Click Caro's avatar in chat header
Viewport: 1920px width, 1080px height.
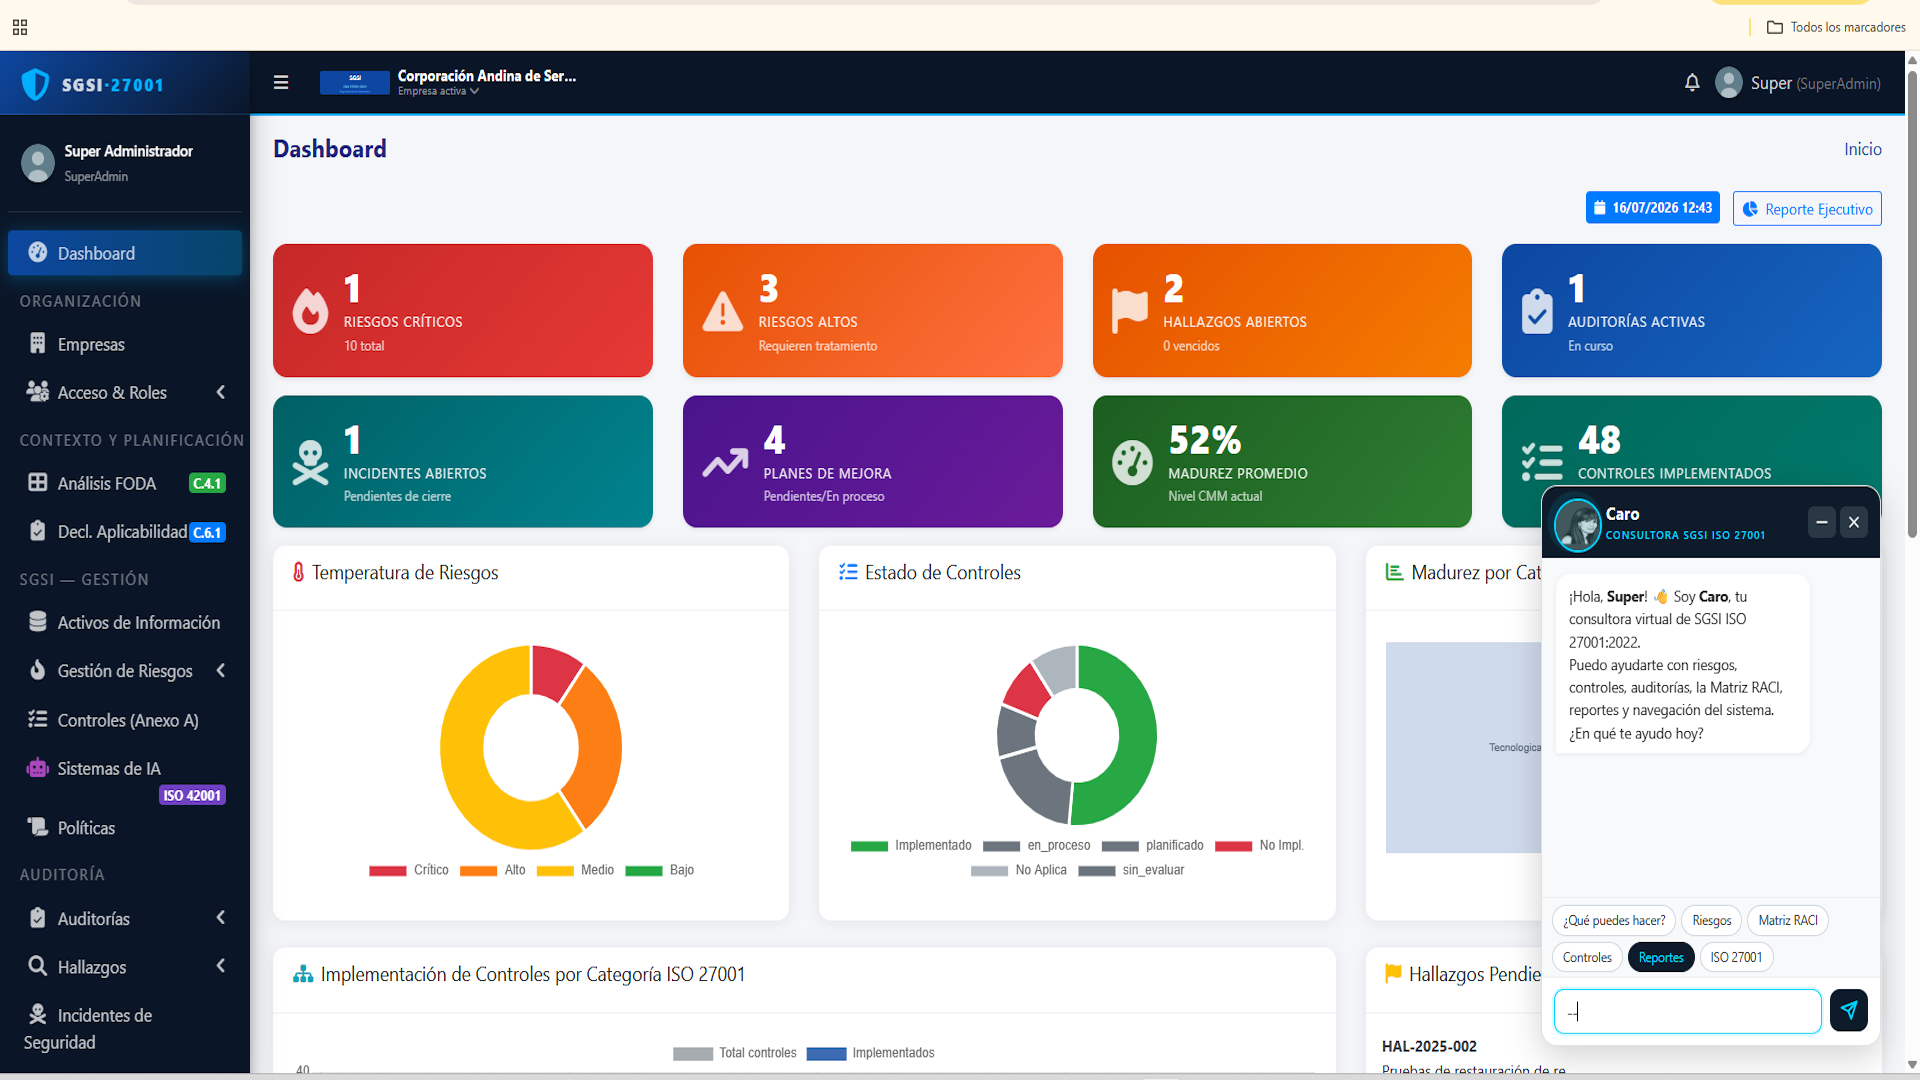click(x=1578, y=524)
